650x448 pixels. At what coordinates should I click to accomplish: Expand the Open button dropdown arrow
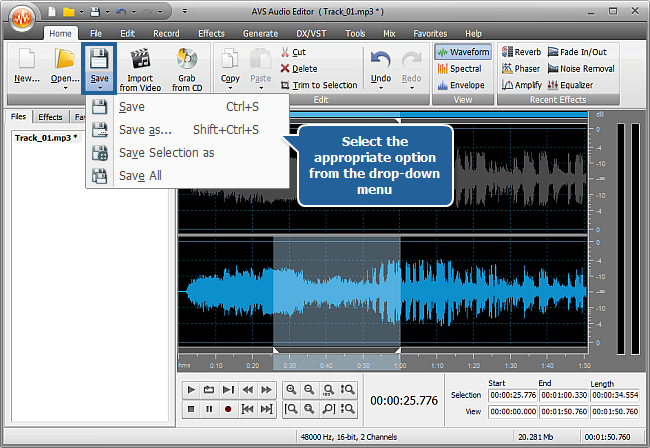[65, 88]
